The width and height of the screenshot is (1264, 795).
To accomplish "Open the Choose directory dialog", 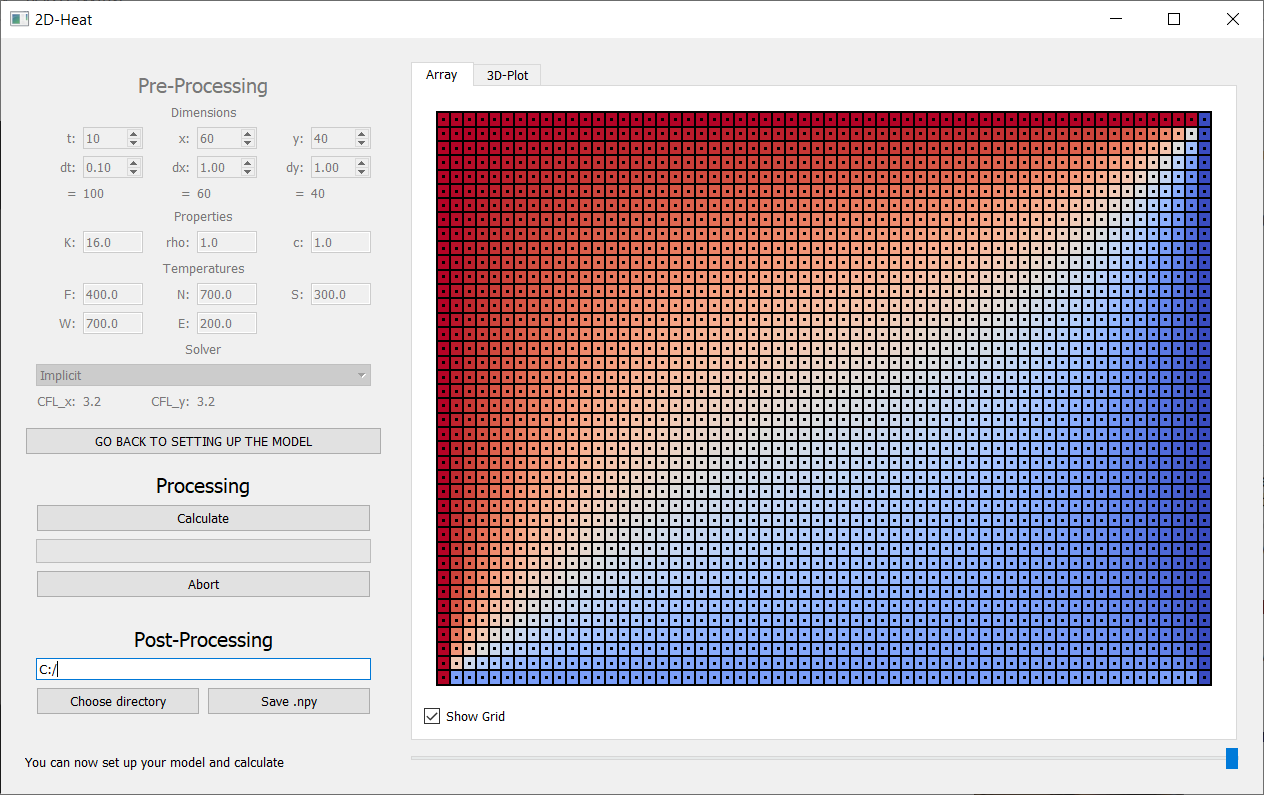I will [x=118, y=701].
